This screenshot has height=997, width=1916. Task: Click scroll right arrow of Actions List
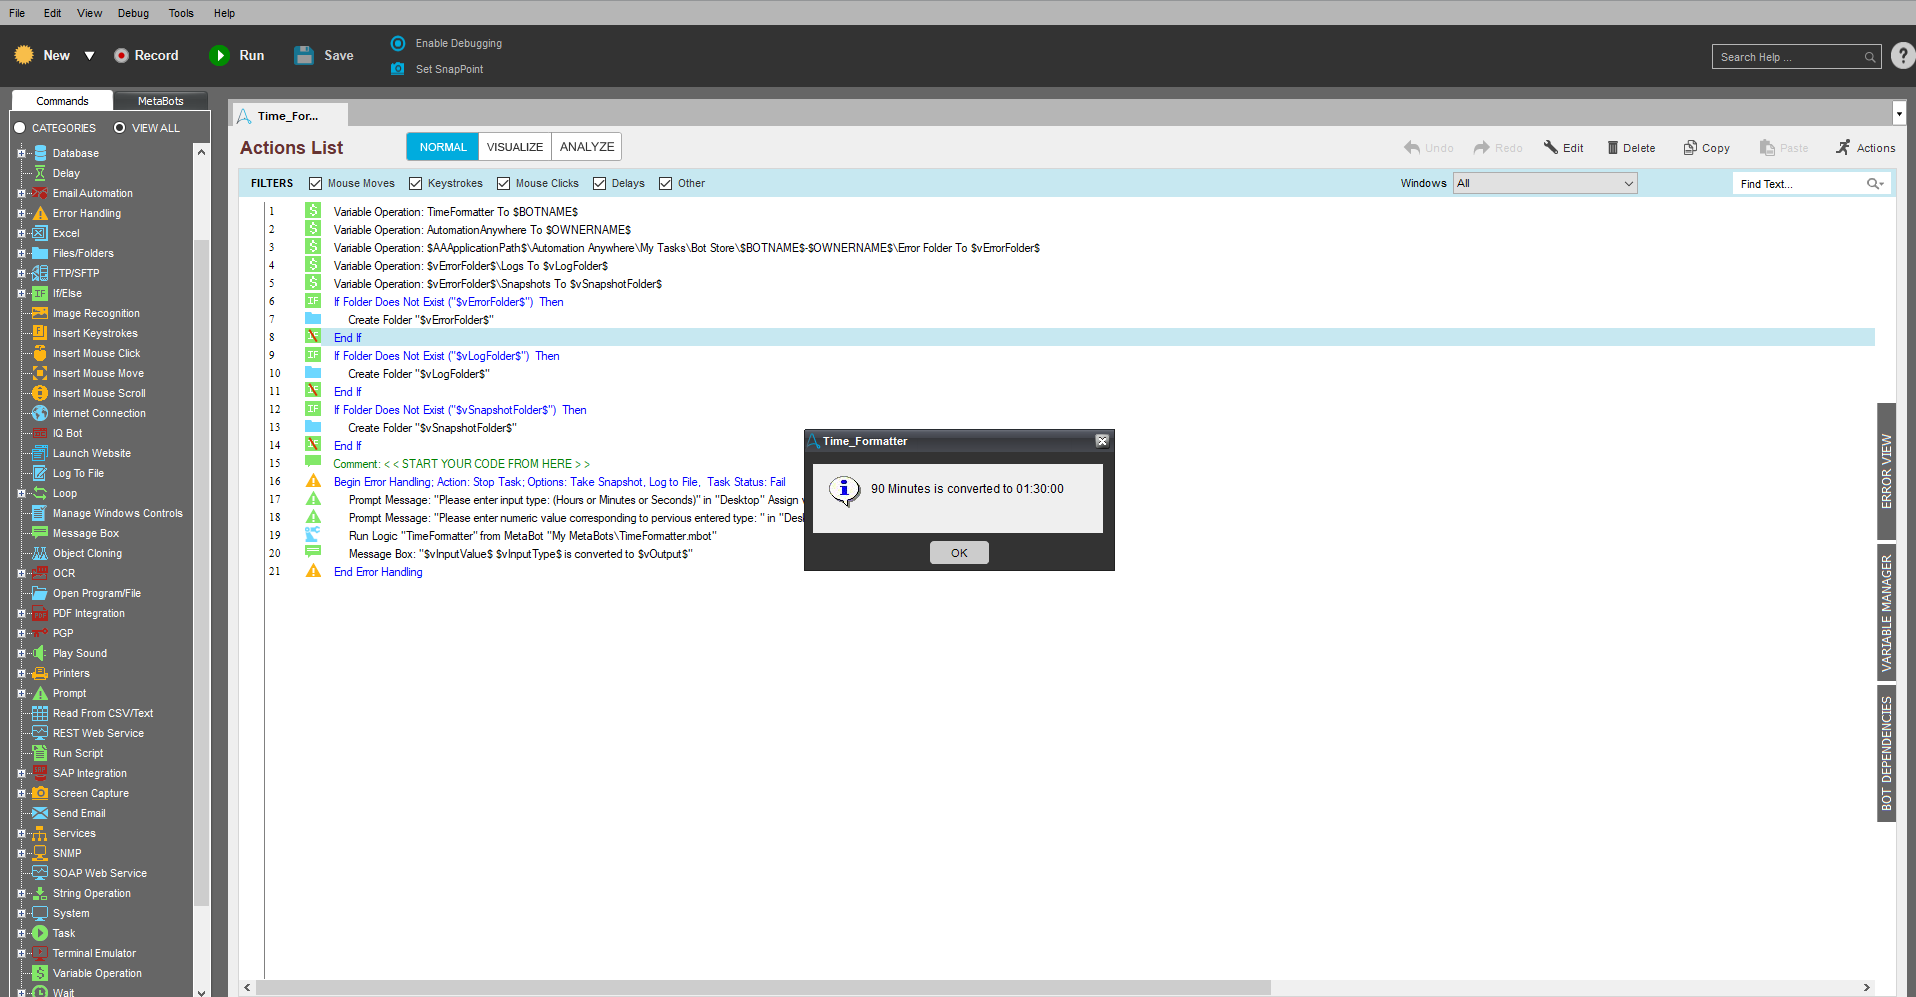pyautogui.click(x=1866, y=988)
